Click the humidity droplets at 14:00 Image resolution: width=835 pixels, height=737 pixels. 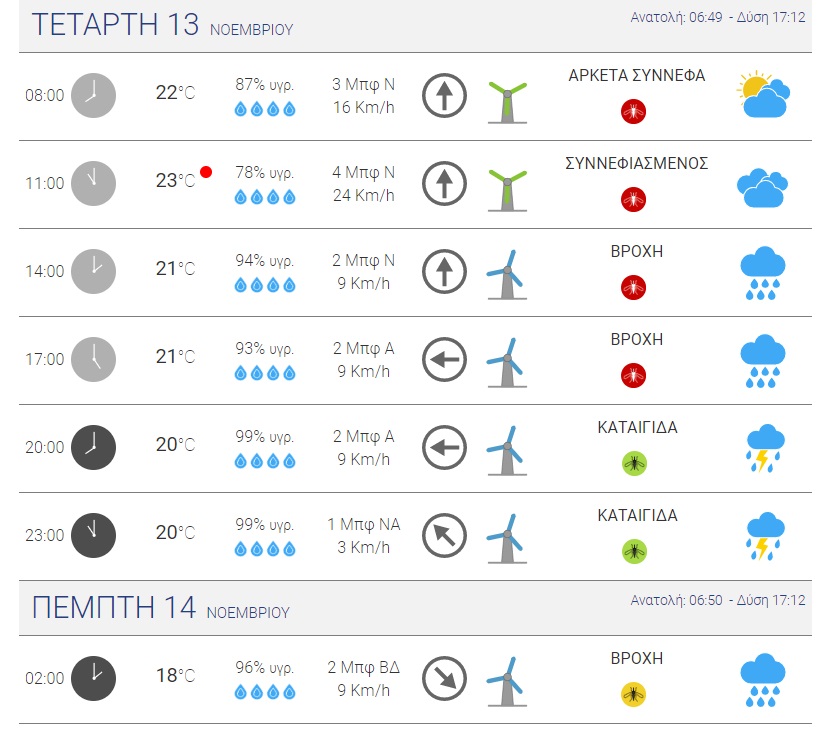point(265,285)
